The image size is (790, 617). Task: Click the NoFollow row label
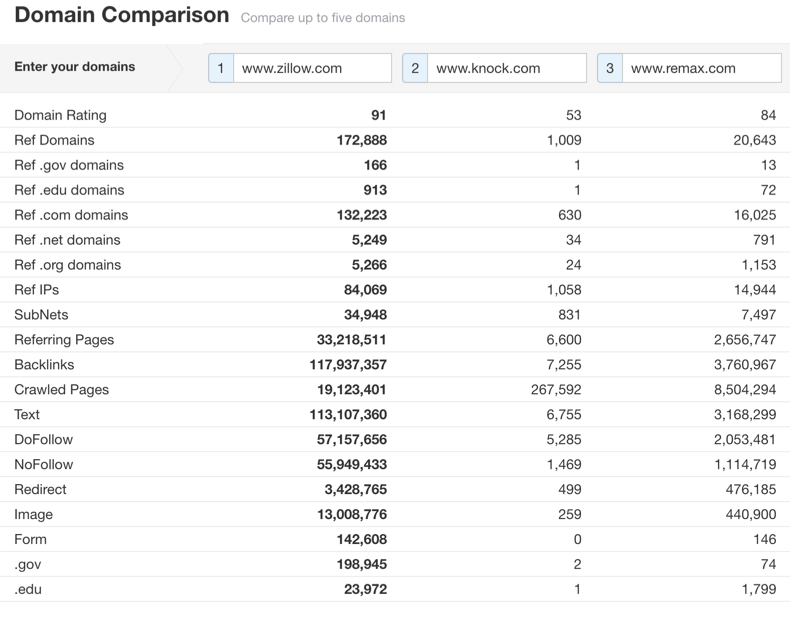click(x=44, y=464)
